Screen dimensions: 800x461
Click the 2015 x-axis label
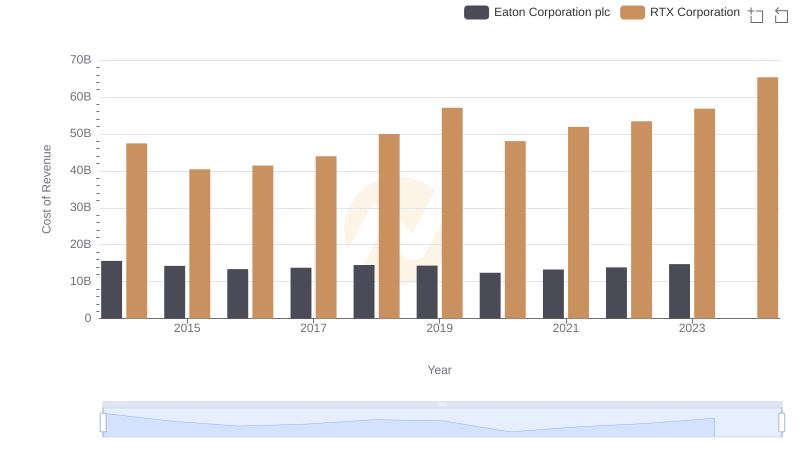pos(187,328)
